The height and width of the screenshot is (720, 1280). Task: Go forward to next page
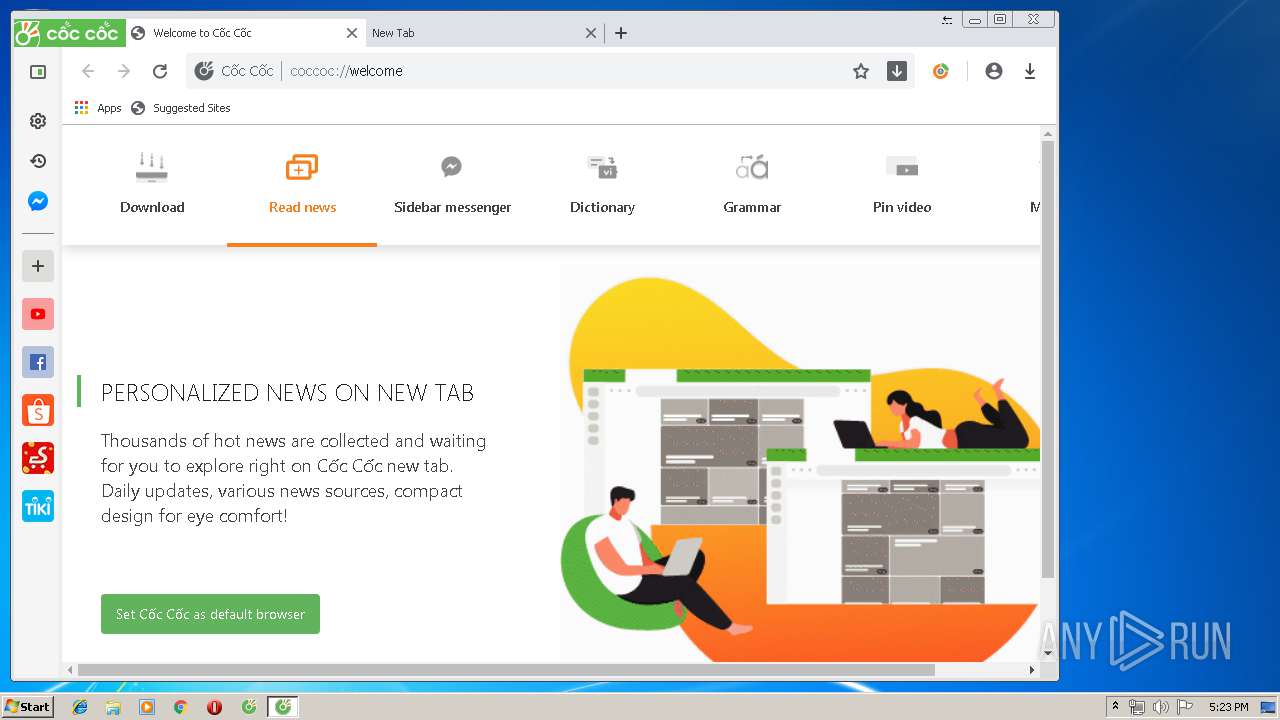pos(124,71)
